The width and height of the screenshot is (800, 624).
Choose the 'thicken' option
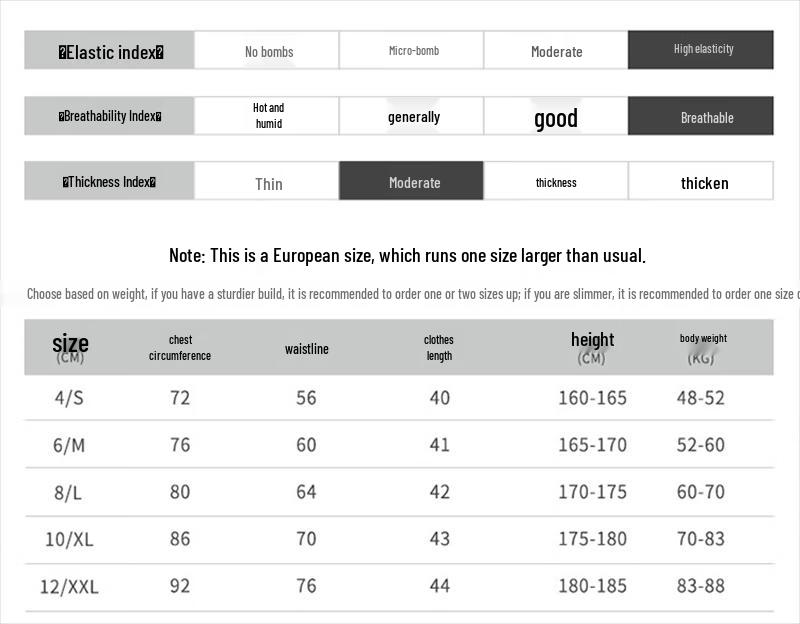pos(704,183)
